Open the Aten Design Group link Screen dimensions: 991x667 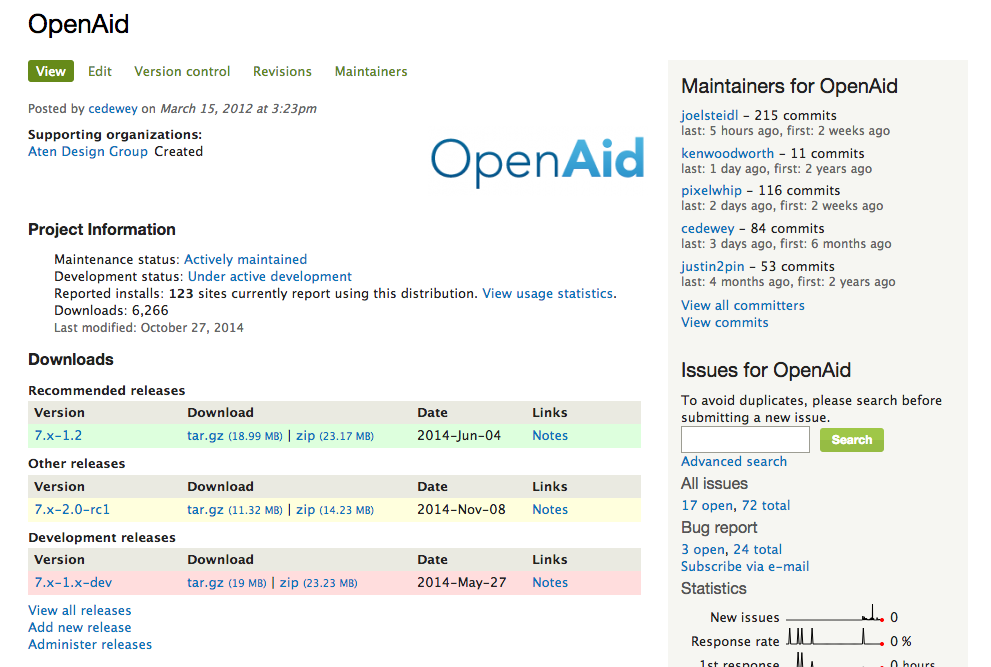(88, 152)
